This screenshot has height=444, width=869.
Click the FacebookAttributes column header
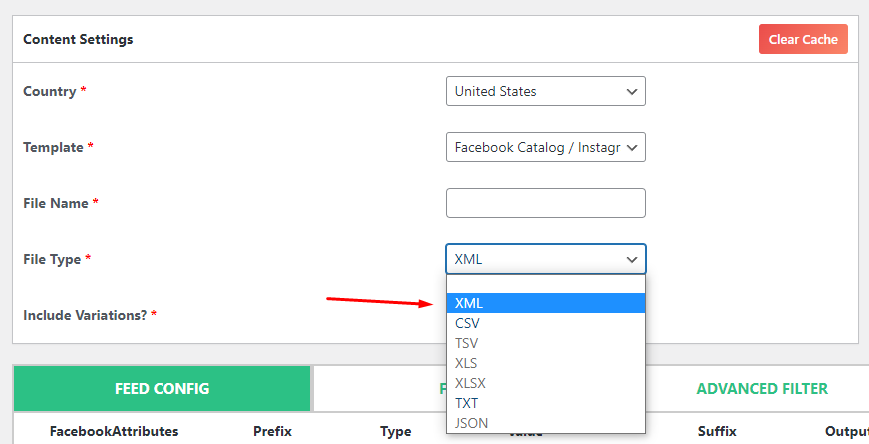coord(114,432)
